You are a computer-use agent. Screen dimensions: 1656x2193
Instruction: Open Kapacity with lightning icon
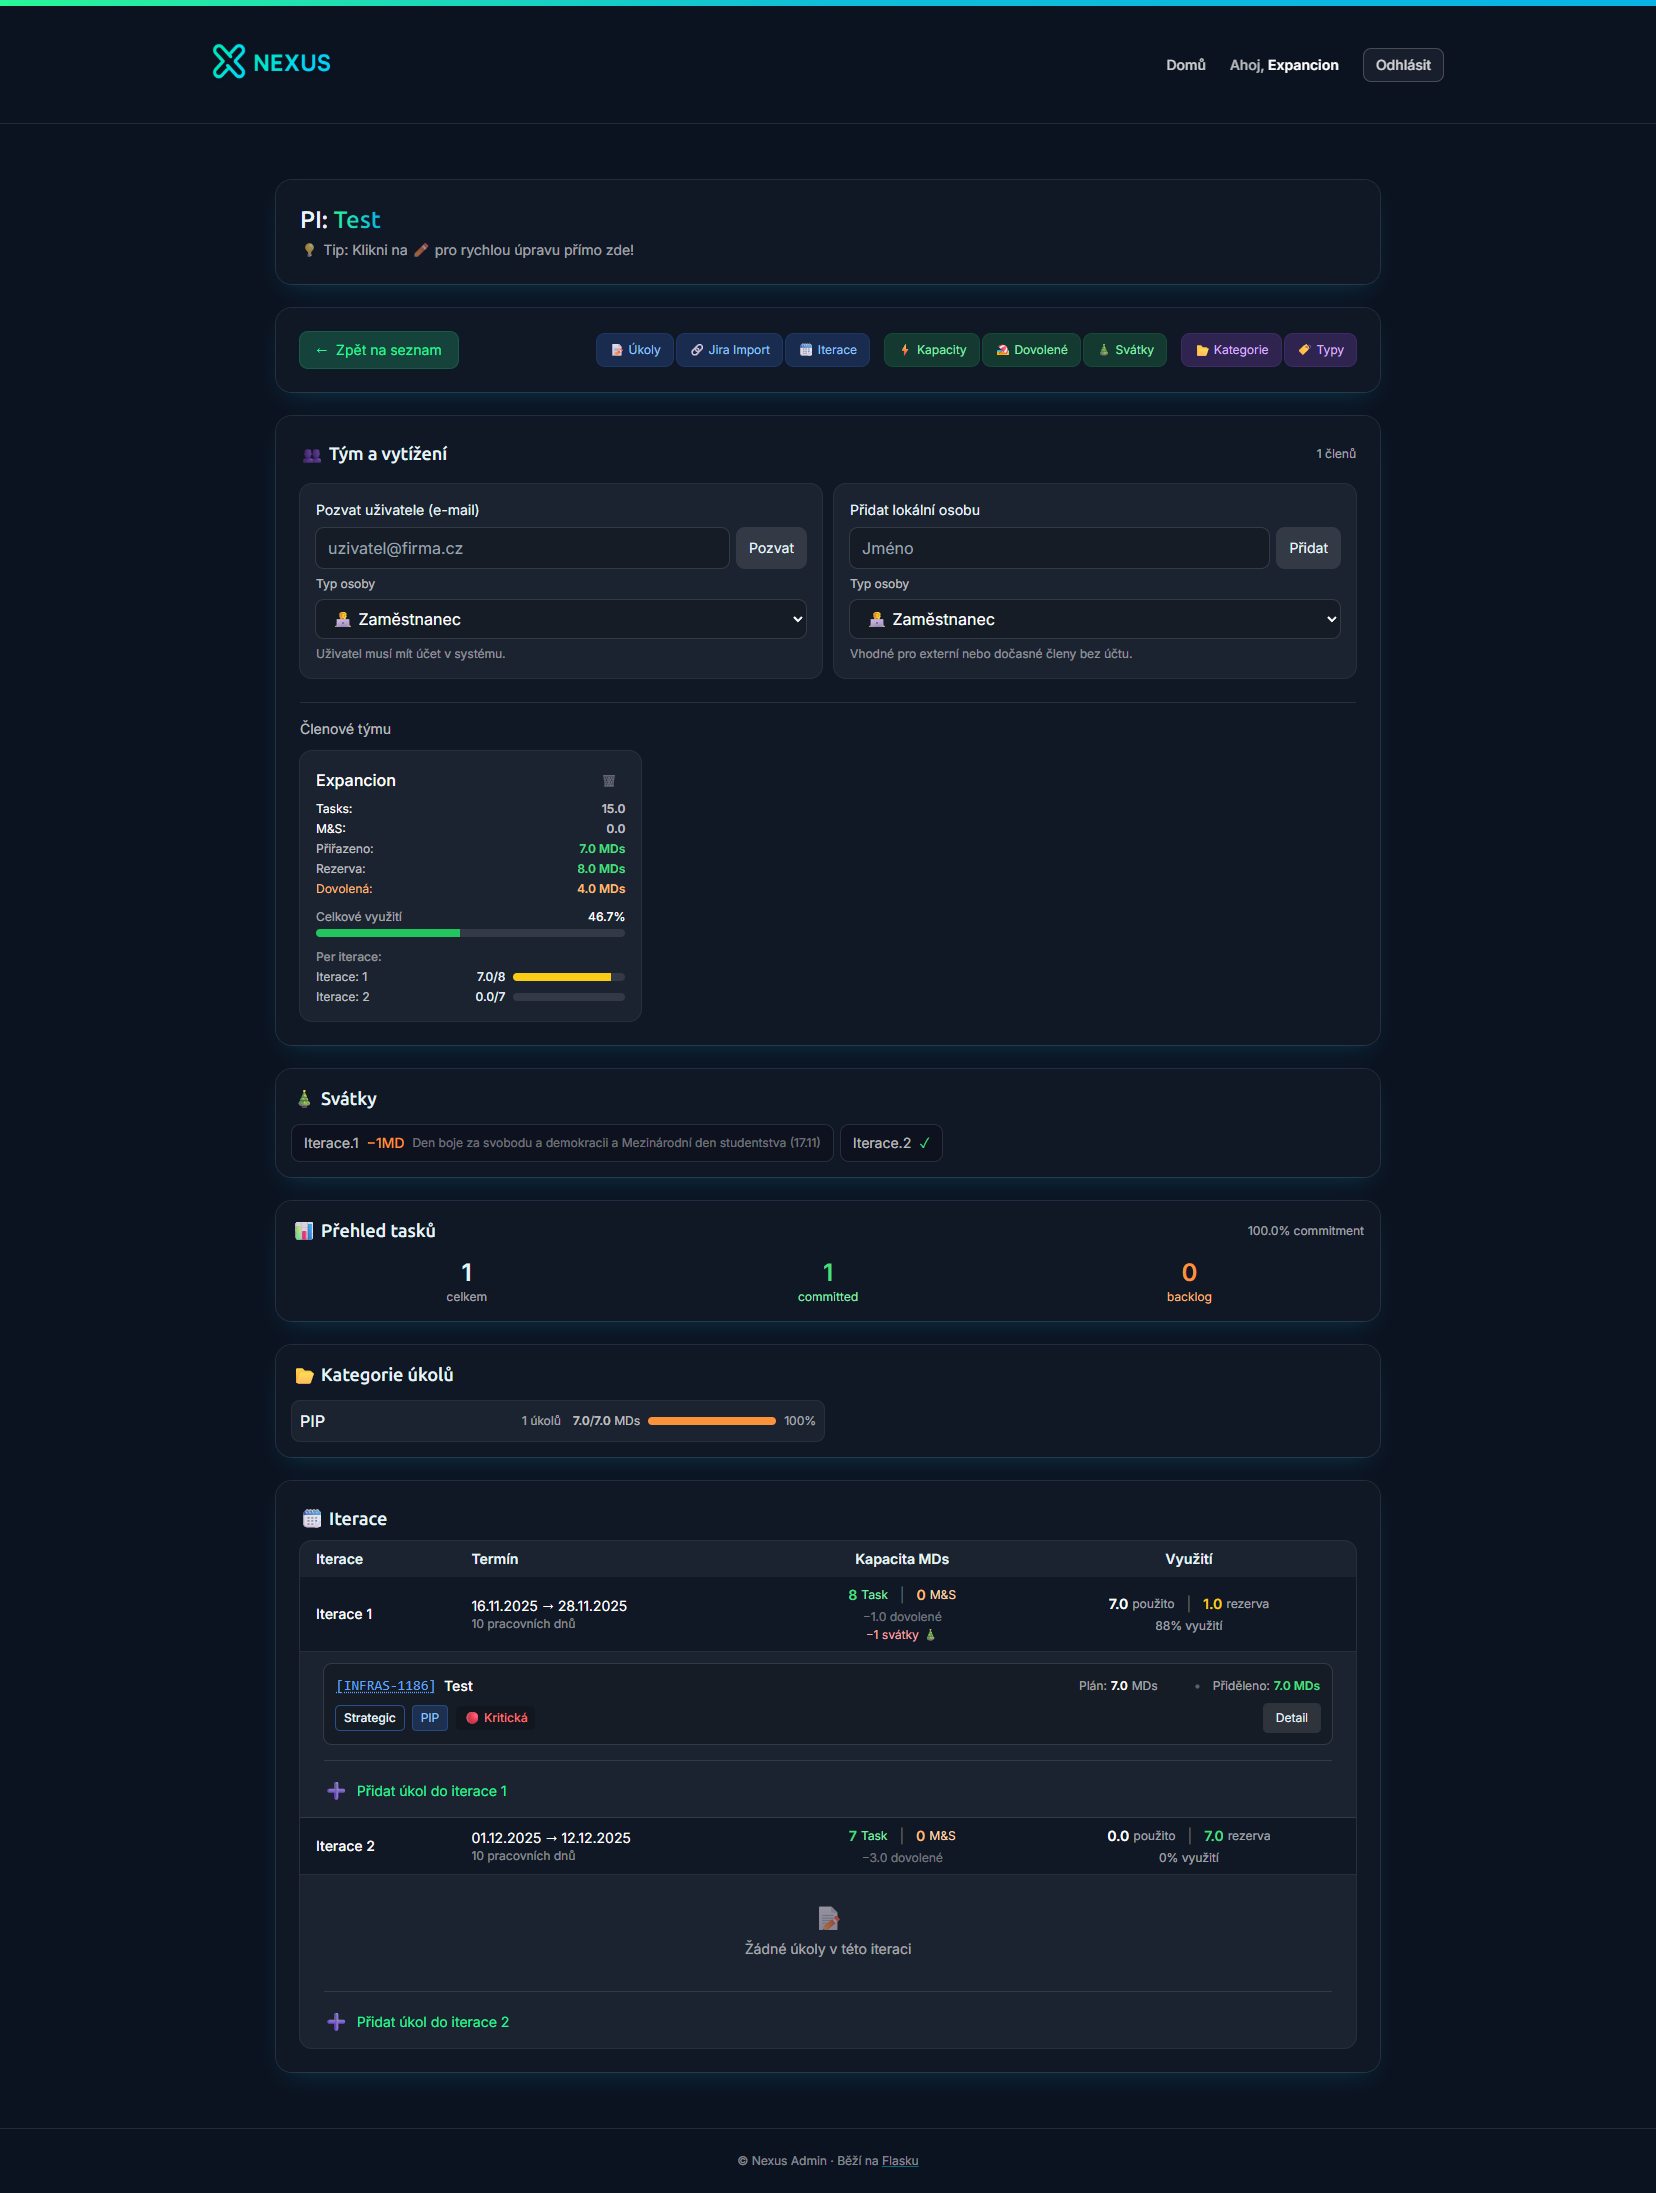tap(932, 350)
